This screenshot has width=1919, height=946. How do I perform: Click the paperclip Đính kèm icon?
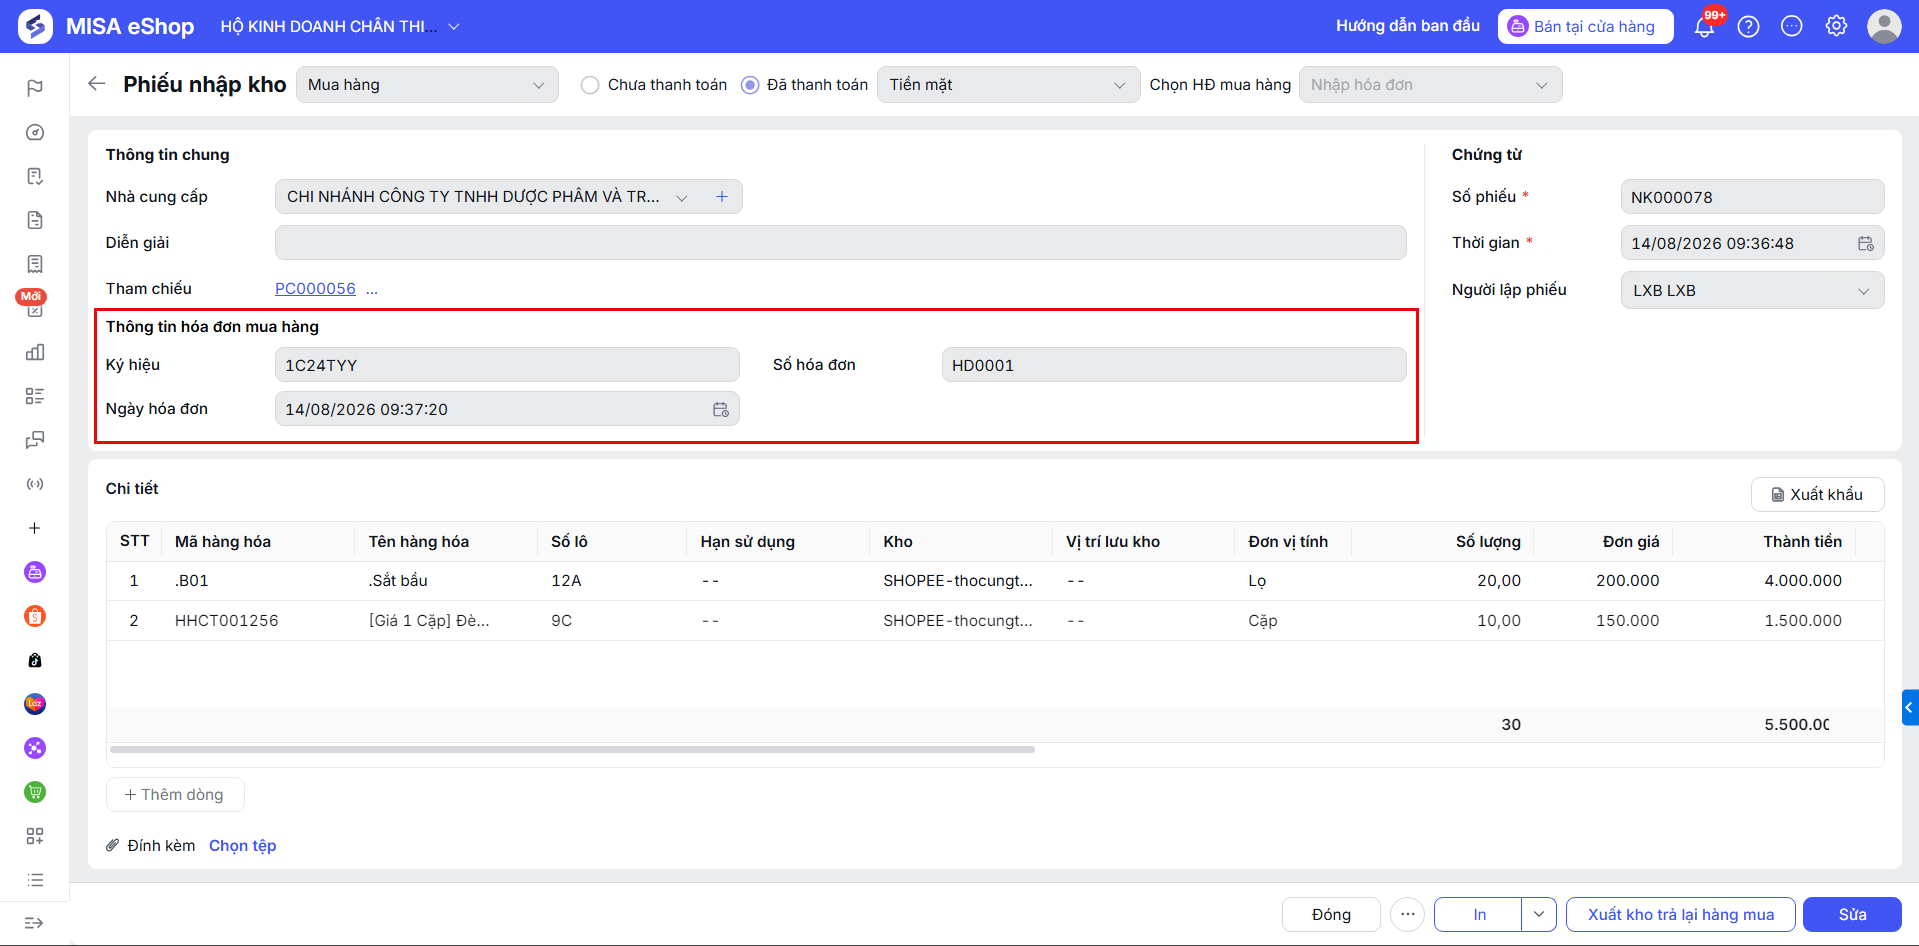tap(113, 845)
